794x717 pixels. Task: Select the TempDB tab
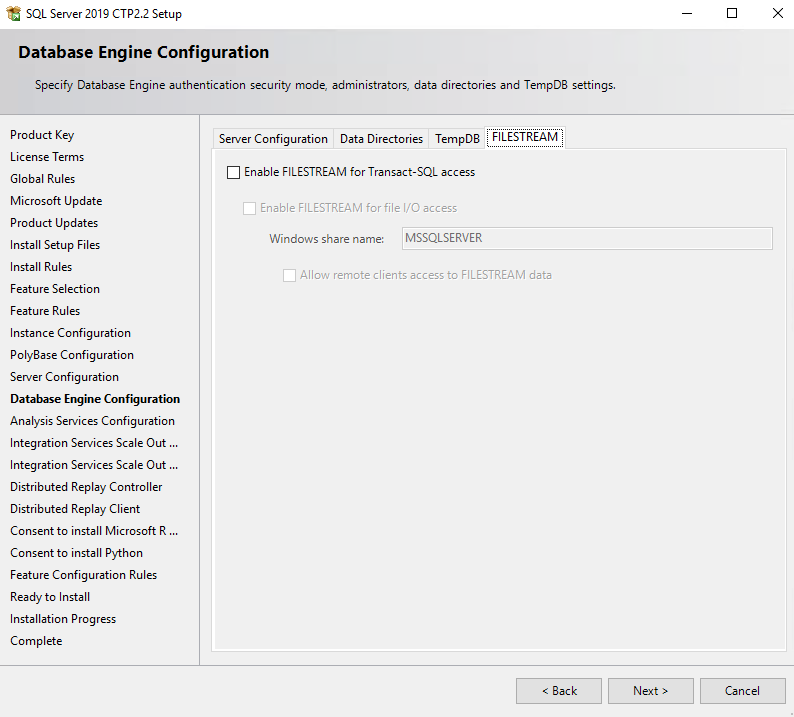click(x=457, y=139)
